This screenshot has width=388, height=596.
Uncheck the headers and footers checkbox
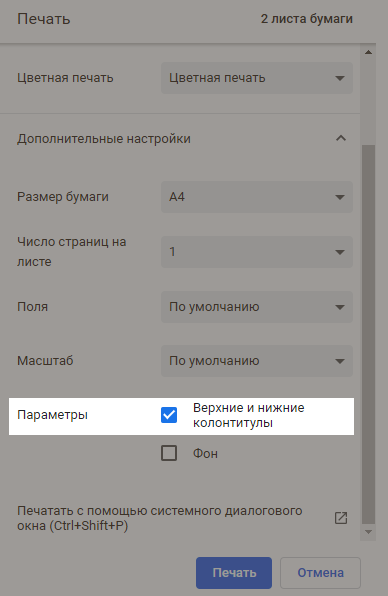(169, 415)
